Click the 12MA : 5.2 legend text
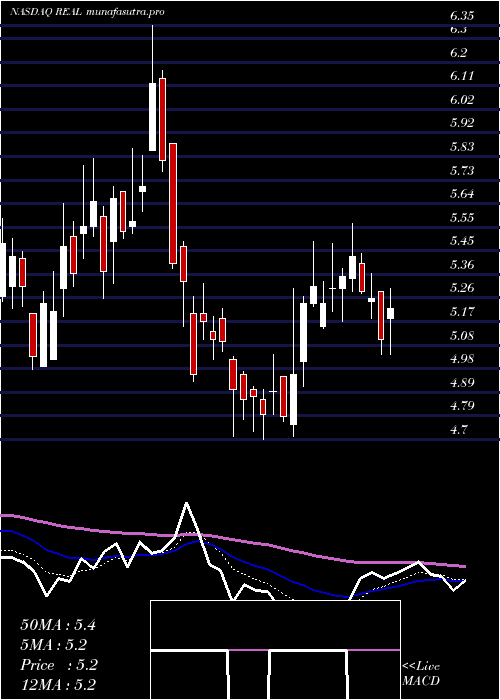 click(58, 685)
